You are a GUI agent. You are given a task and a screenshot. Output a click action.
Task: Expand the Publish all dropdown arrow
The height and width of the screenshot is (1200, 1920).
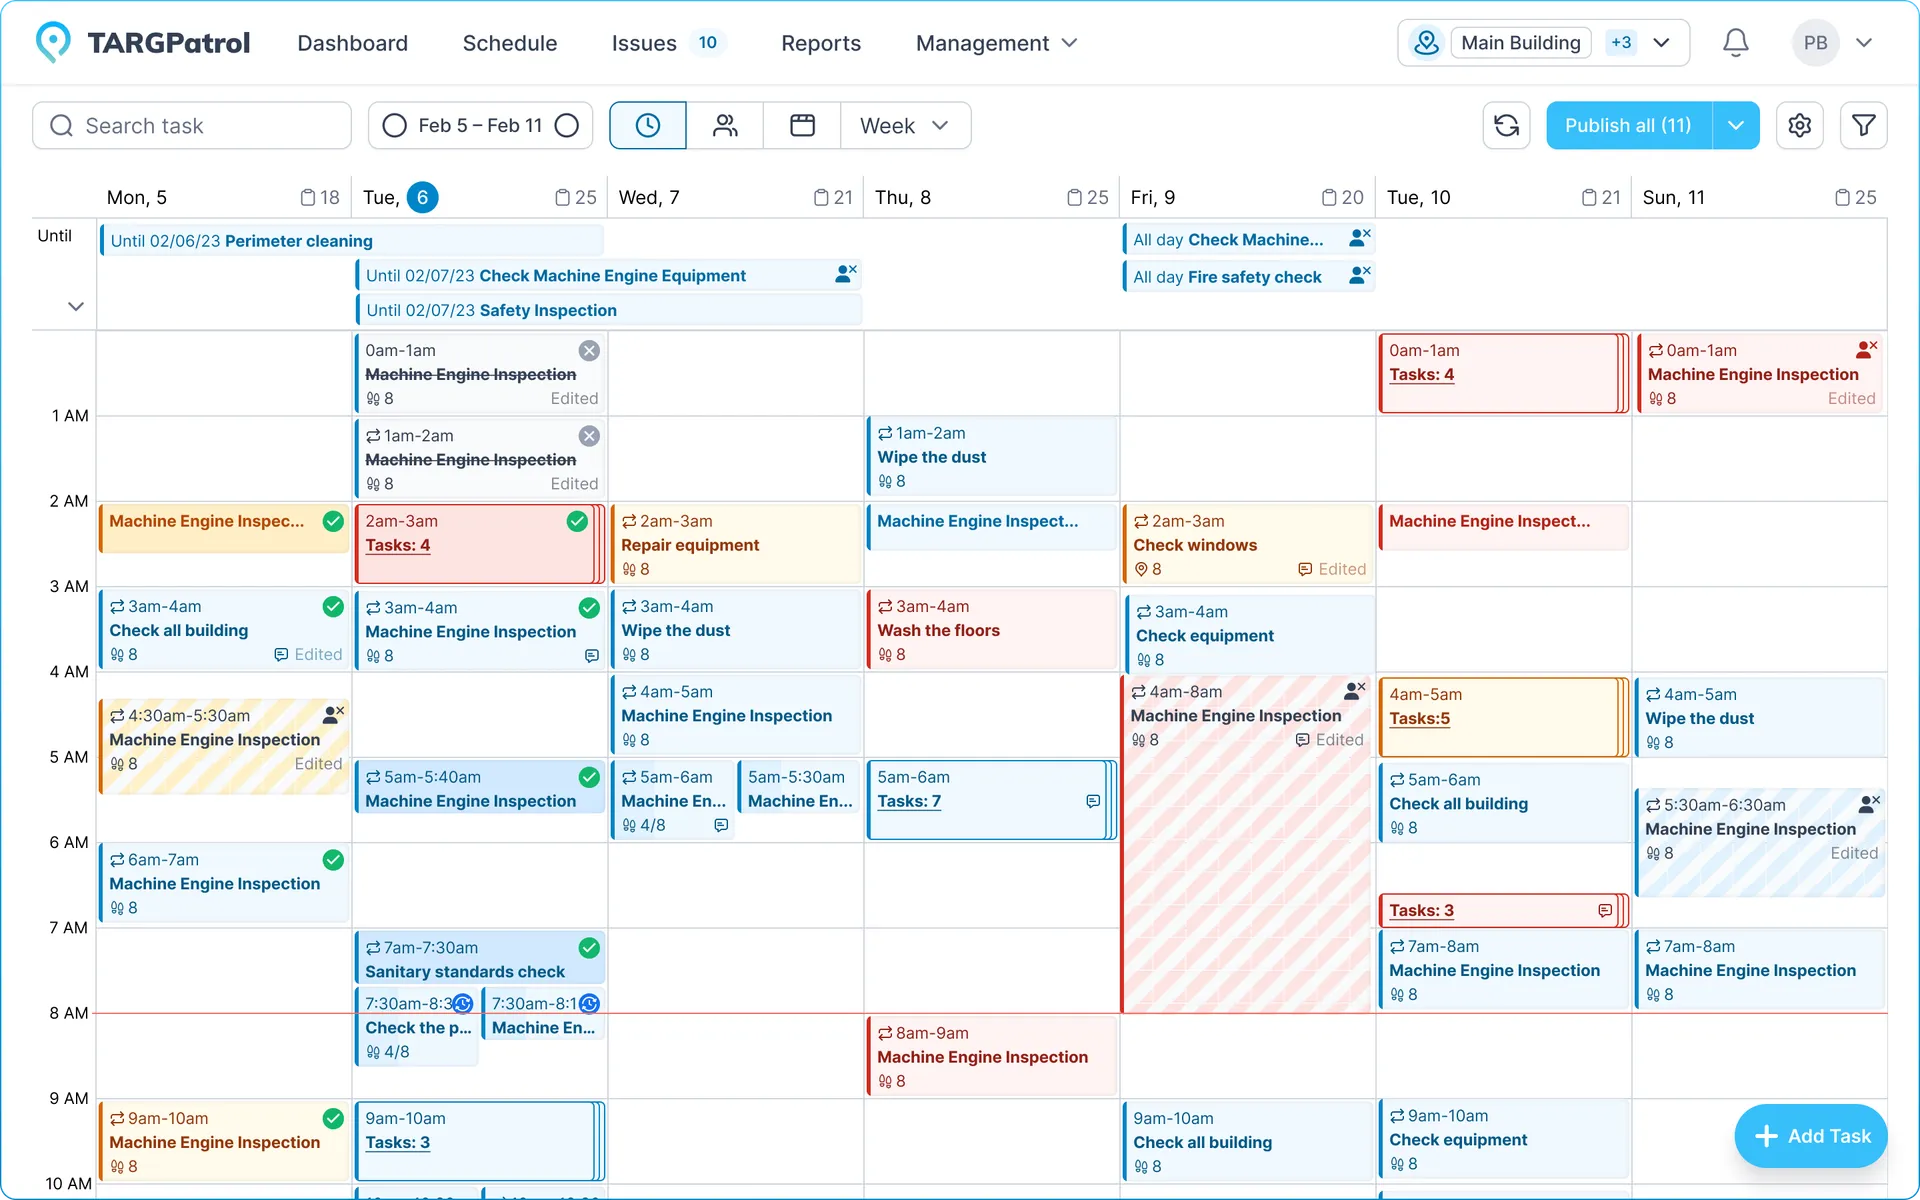coord(1737,125)
